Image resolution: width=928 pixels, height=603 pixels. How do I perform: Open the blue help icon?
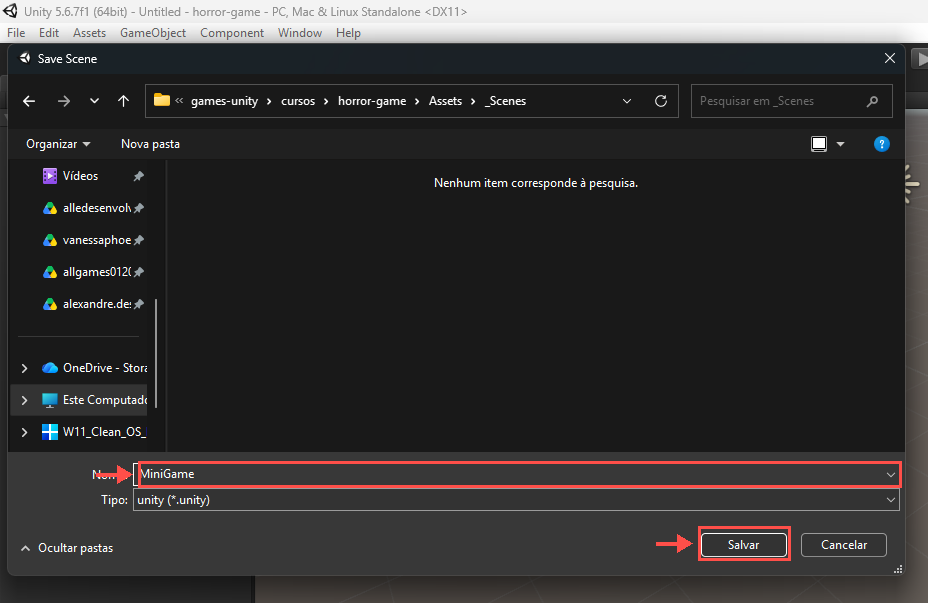coord(881,144)
